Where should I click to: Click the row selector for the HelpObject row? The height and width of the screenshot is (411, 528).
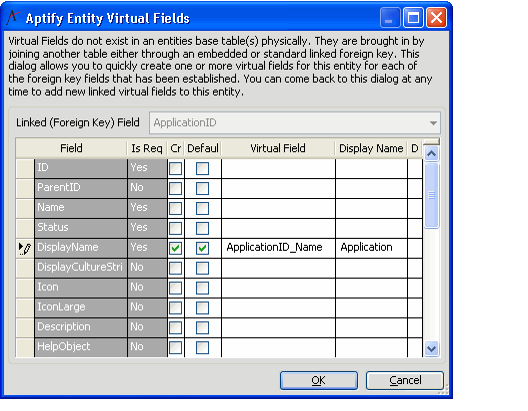tap(25, 347)
